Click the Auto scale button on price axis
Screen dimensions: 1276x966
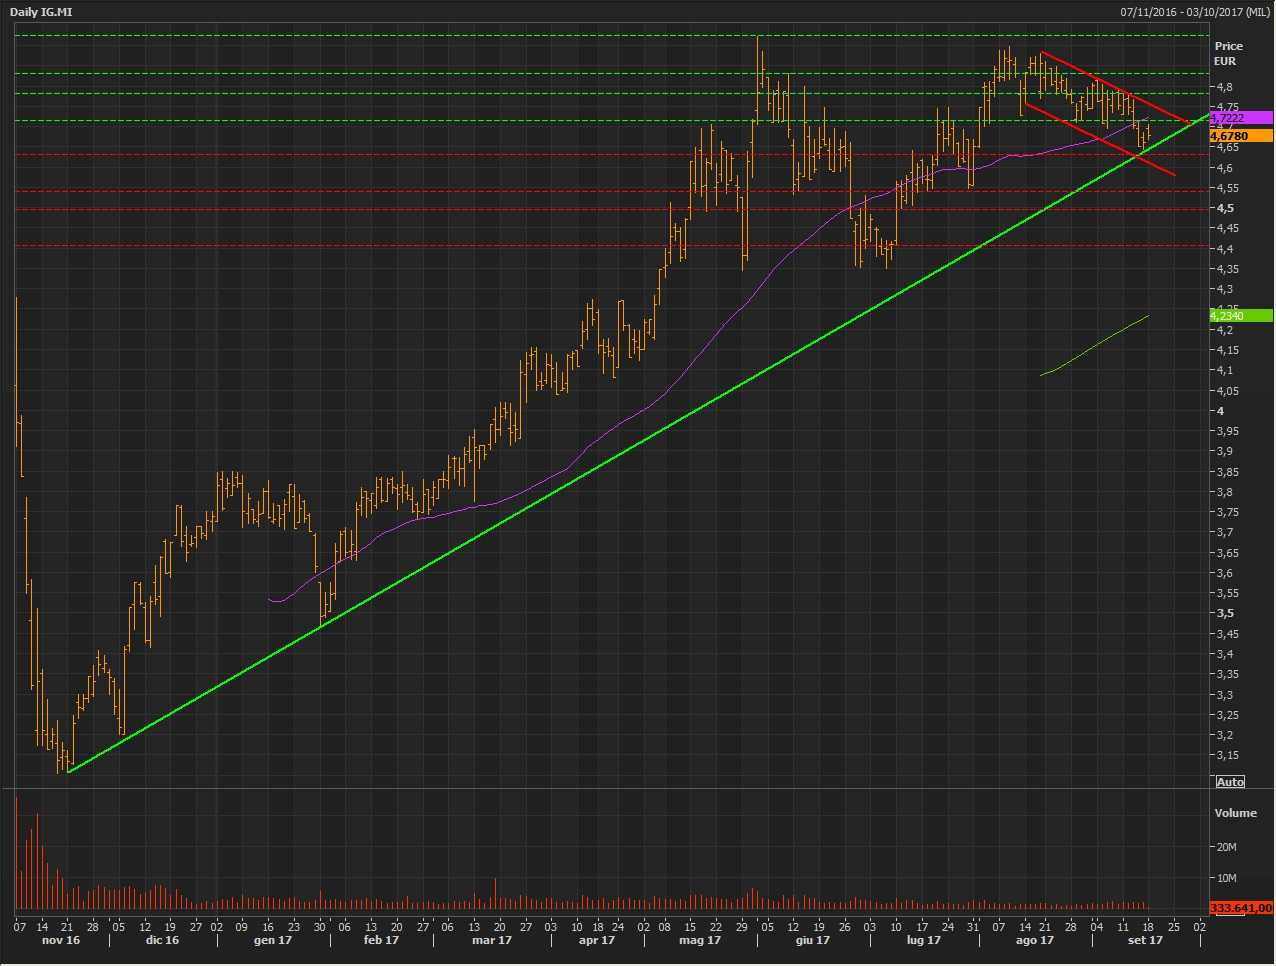coord(1230,782)
